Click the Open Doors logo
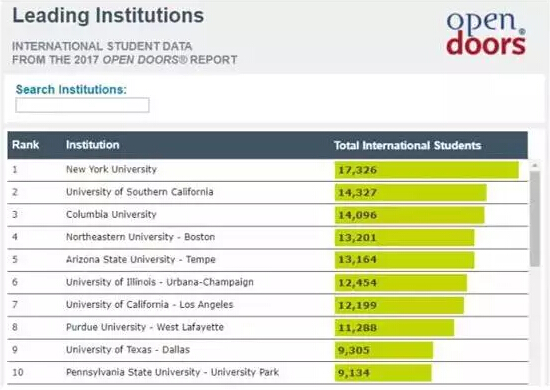Image resolution: width=550 pixels, height=390 pixels. pyautogui.click(x=486, y=33)
